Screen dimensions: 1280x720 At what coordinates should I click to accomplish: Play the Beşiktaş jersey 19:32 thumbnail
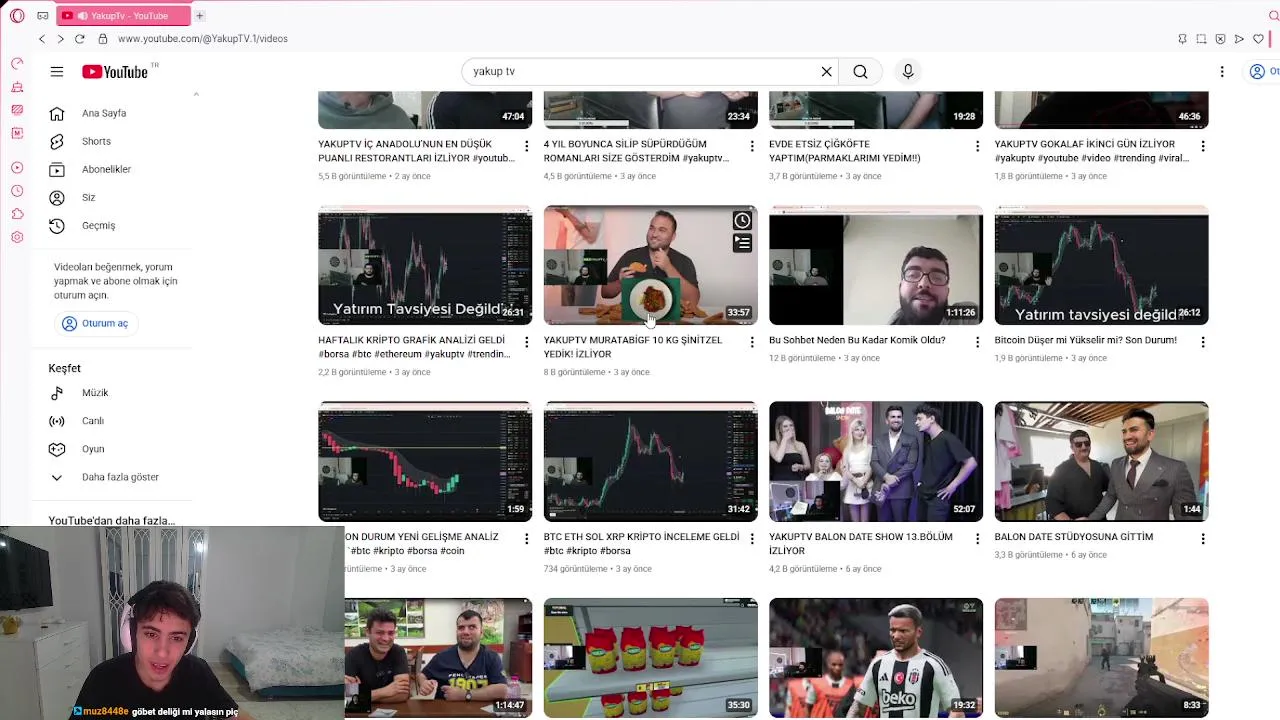click(x=876, y=658)
